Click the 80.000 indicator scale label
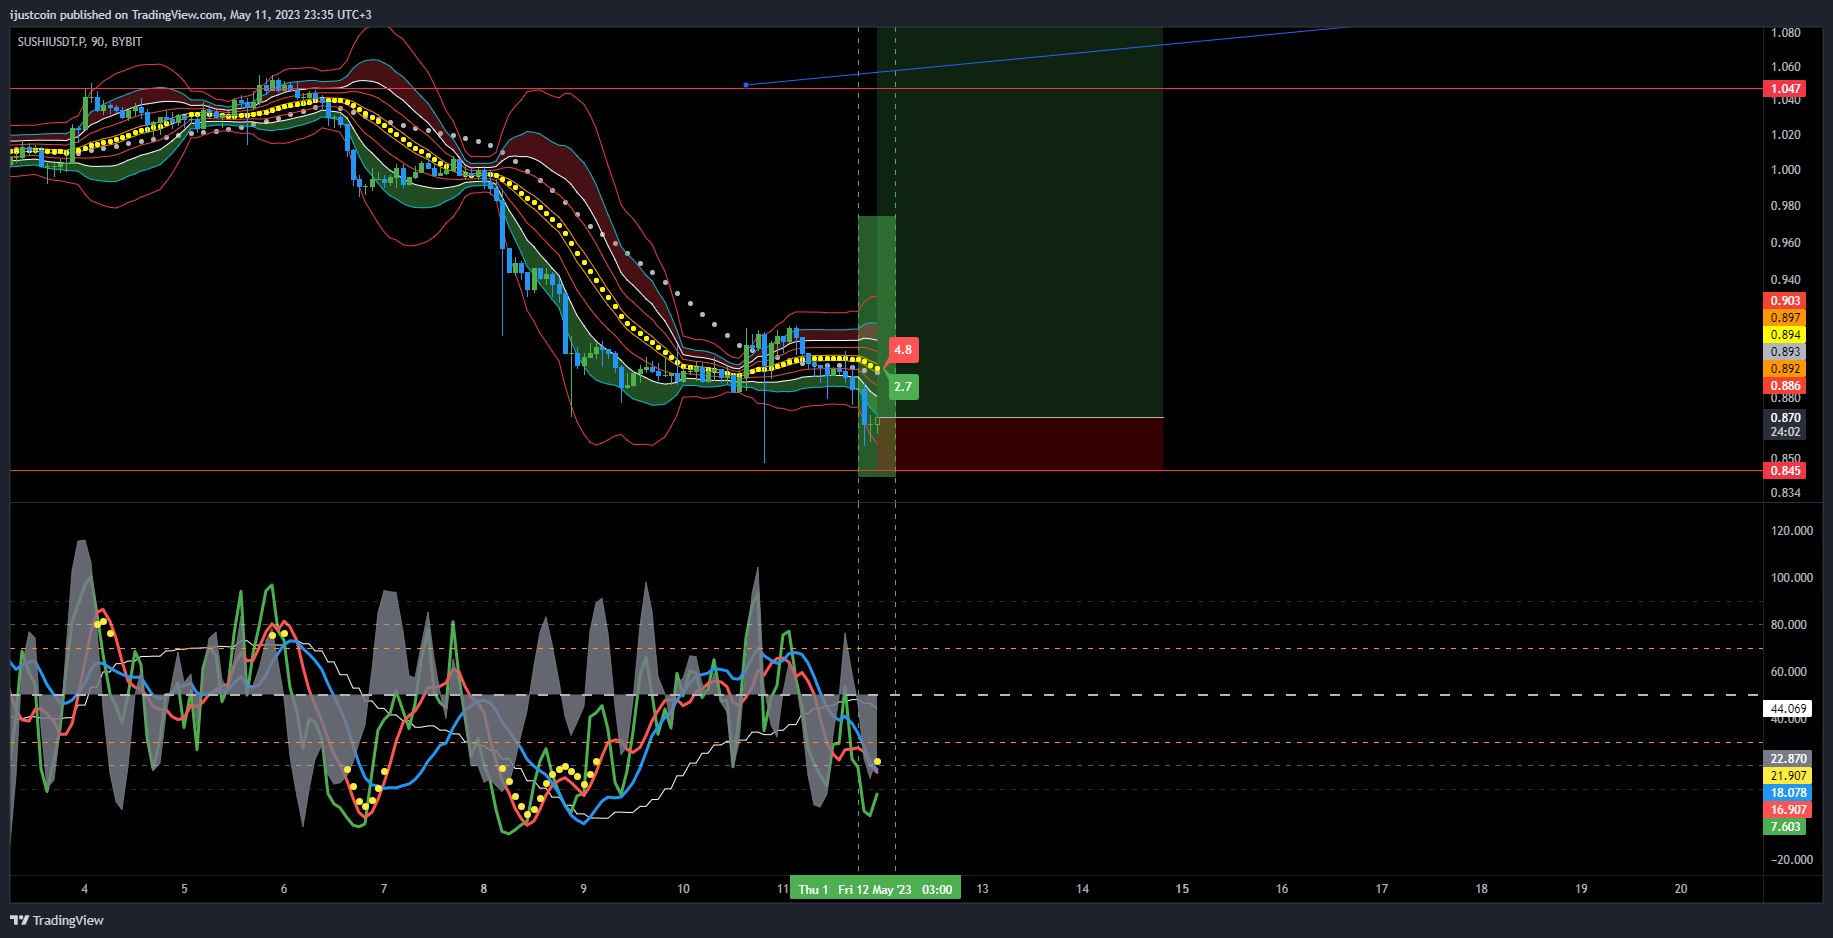Screen dimensions: 1833x938 pyautogui.click(x=1789, y=625)
